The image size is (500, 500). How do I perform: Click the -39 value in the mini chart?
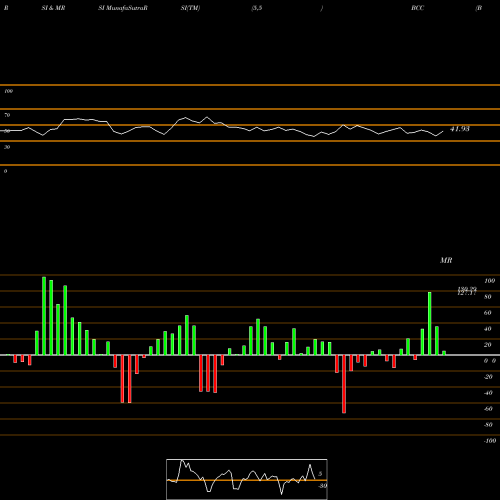tap(322, 486)
